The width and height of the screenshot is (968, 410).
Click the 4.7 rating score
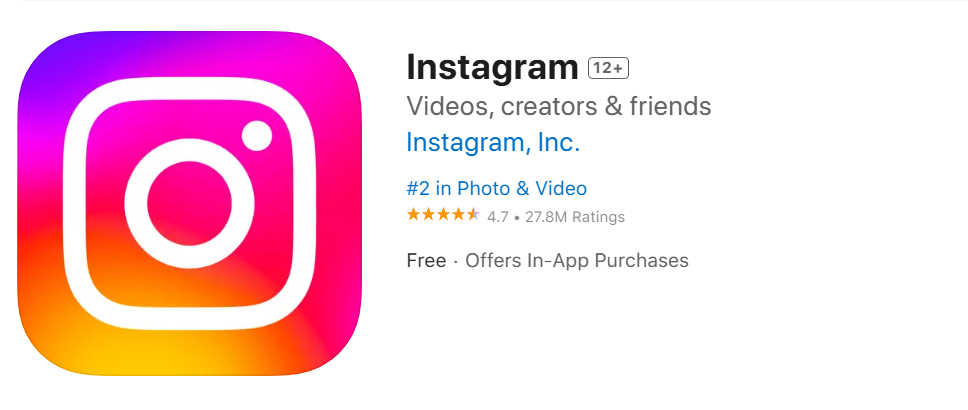pos(498,217)
